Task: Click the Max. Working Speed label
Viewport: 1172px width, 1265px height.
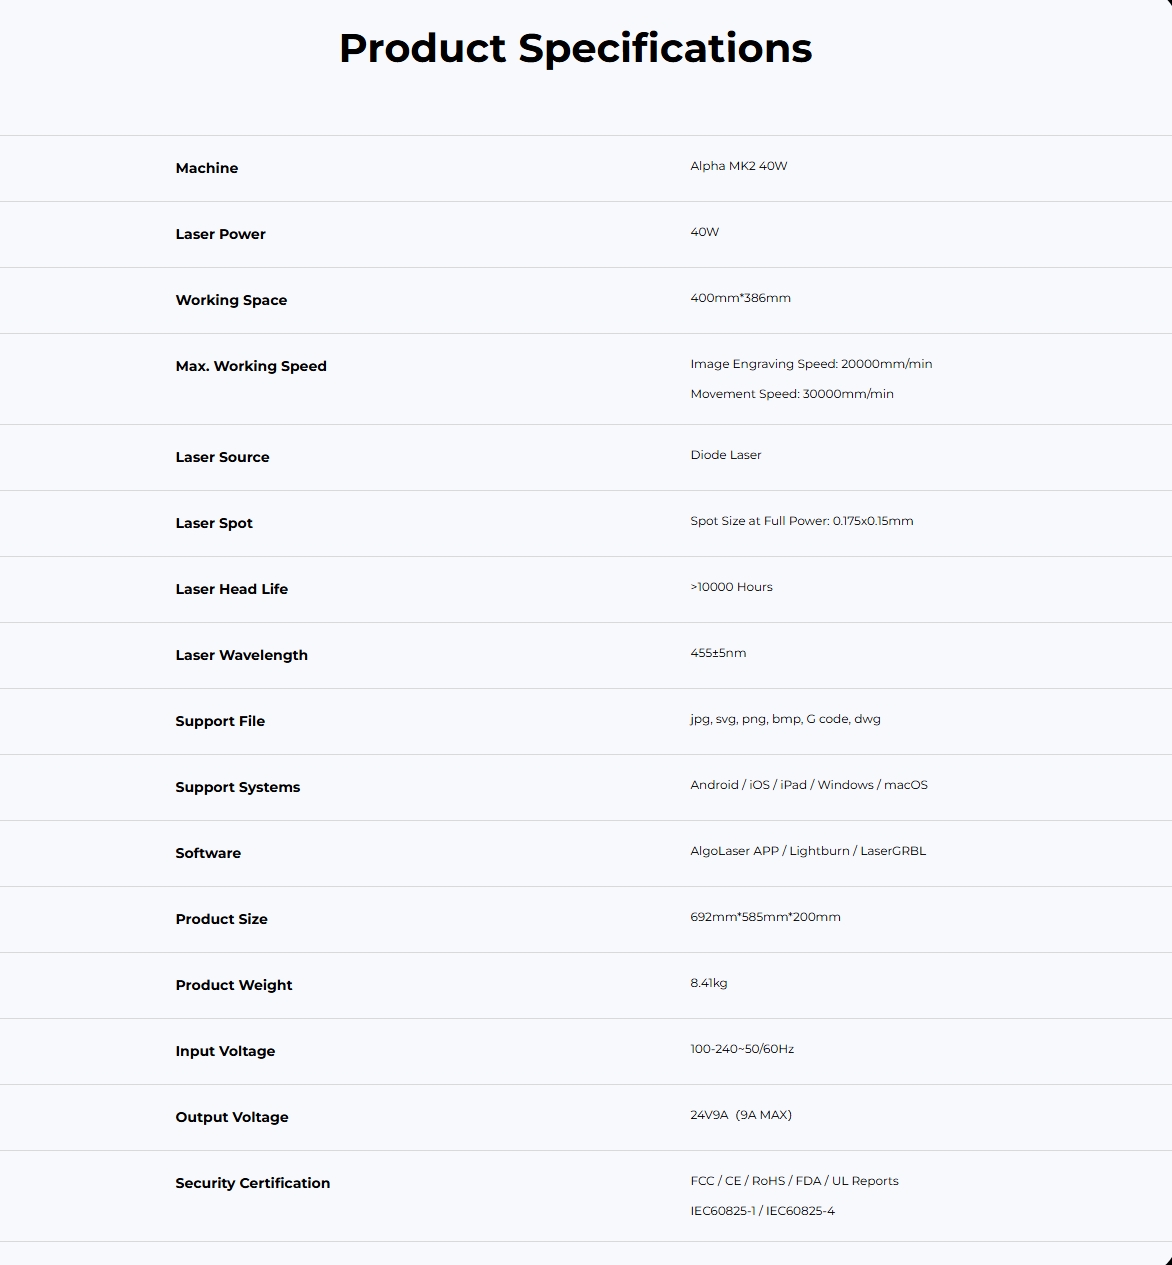Action: (251, 366)
